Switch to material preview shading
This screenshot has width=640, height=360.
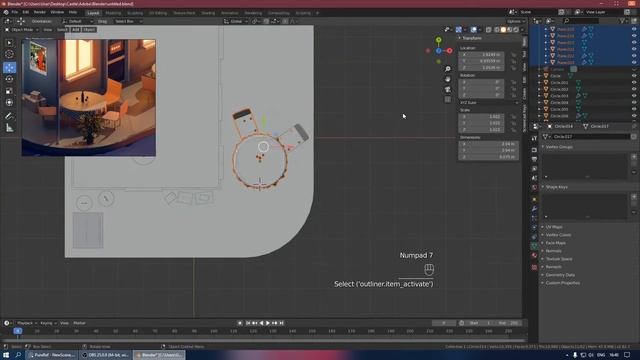[x=509, y=30]
